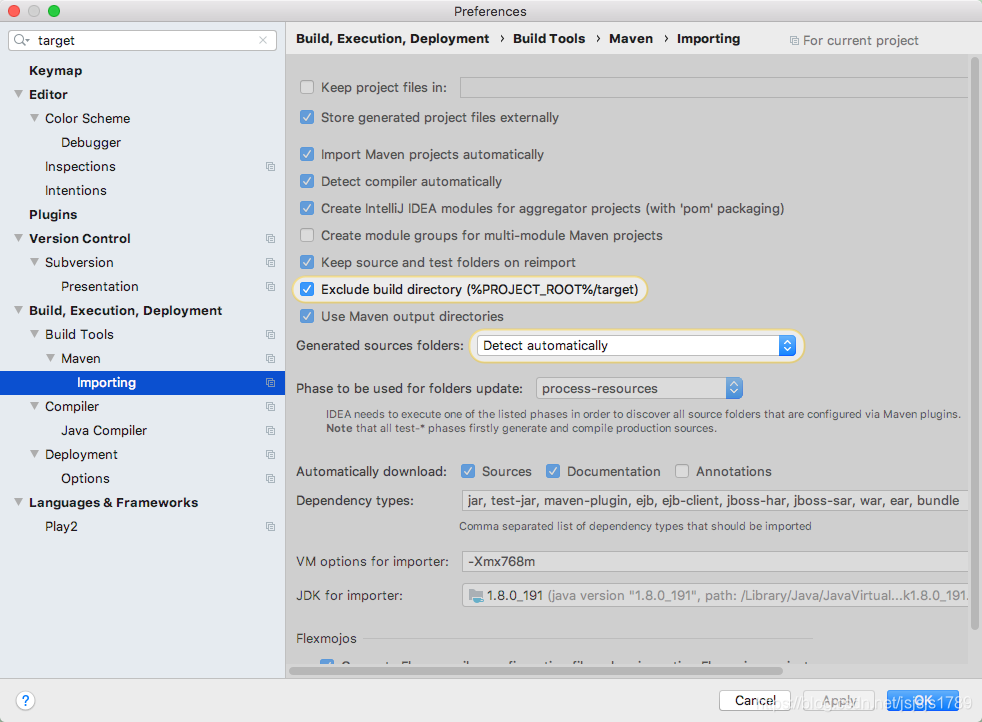Select Plugins in settings tree

(53, 215)
